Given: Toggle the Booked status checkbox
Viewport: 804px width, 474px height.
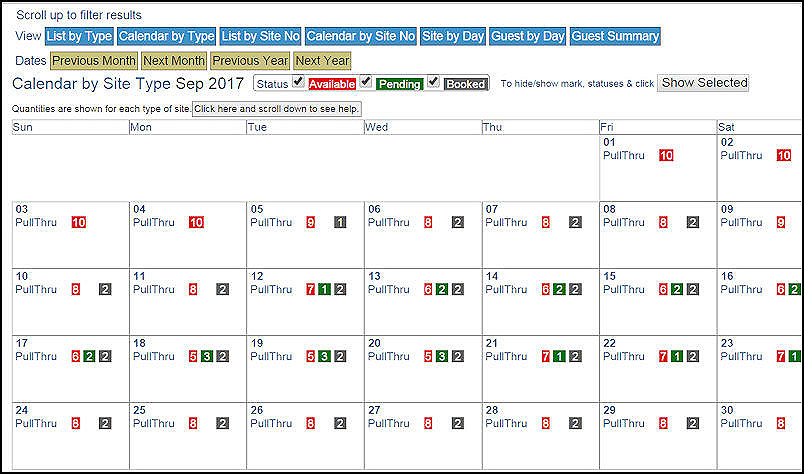Looking at the screenshot, I should [x=433, y=81].
